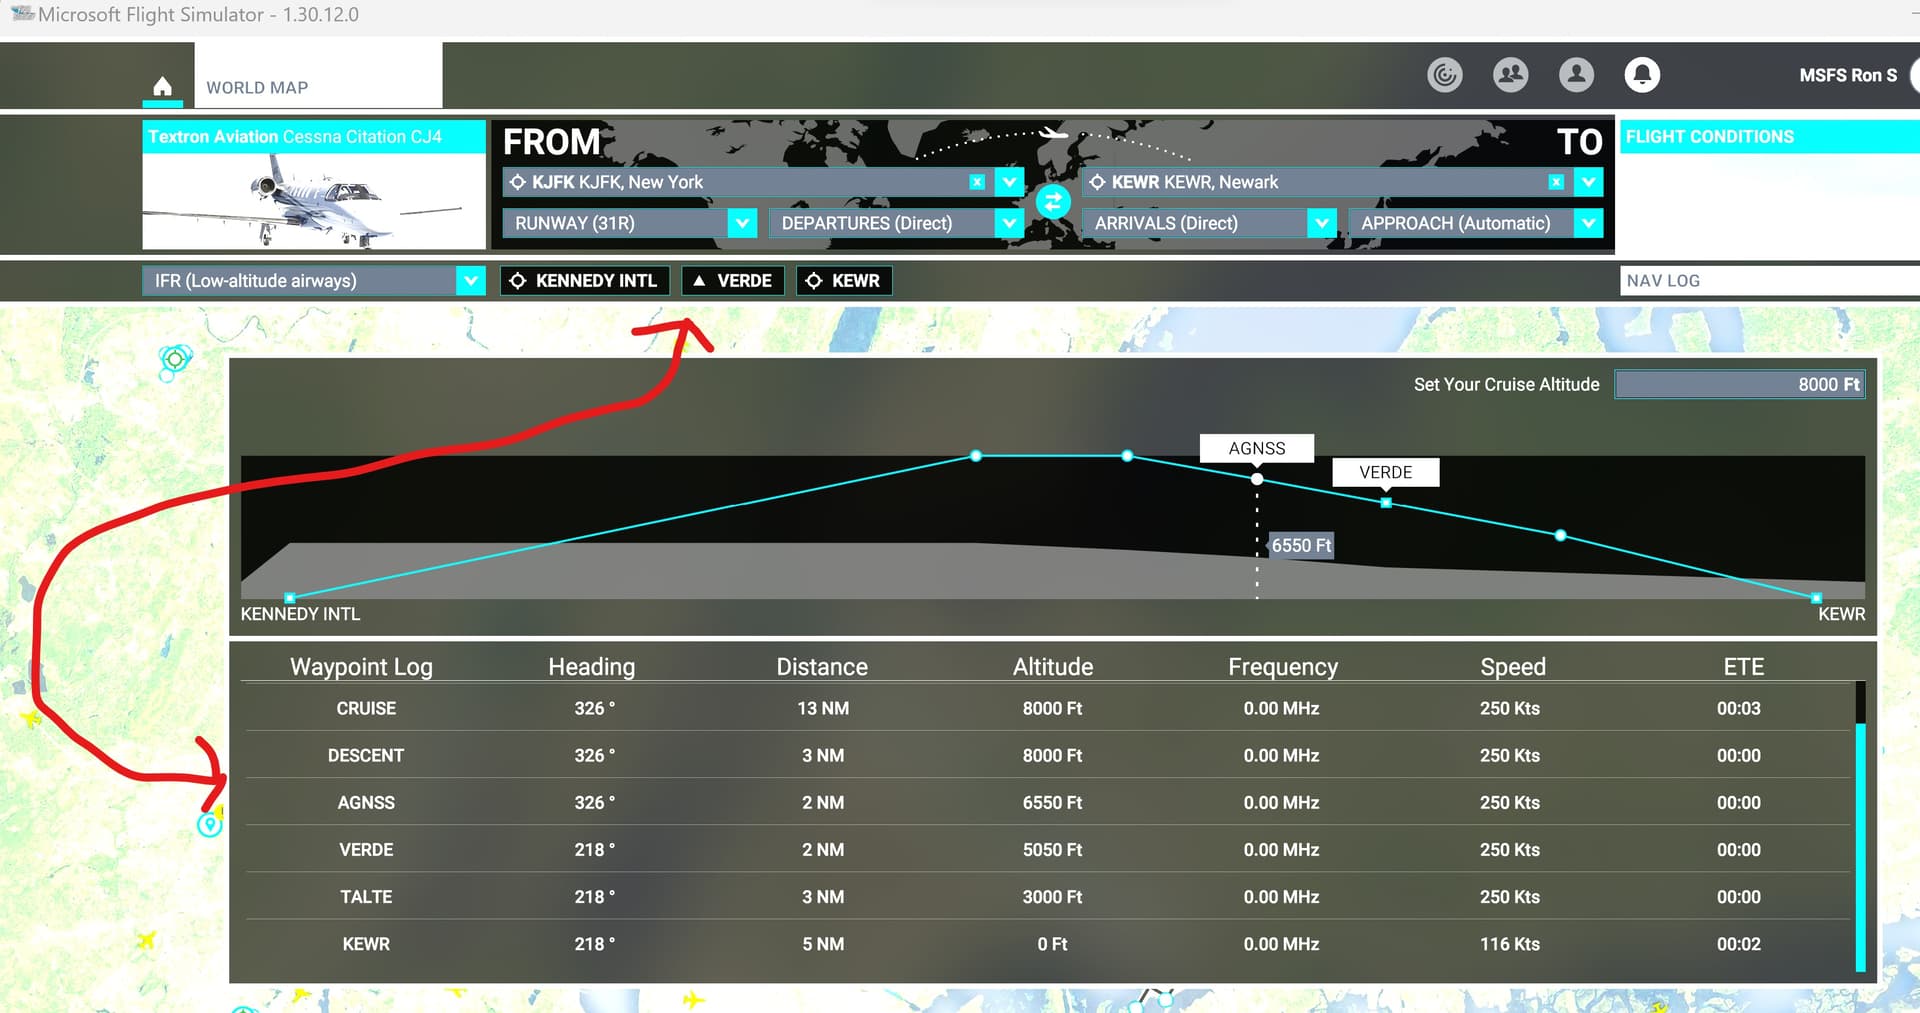Clear the KJFK departure airport
This screenshot has width=1920, height=1013.
click(x=977, y=182)
